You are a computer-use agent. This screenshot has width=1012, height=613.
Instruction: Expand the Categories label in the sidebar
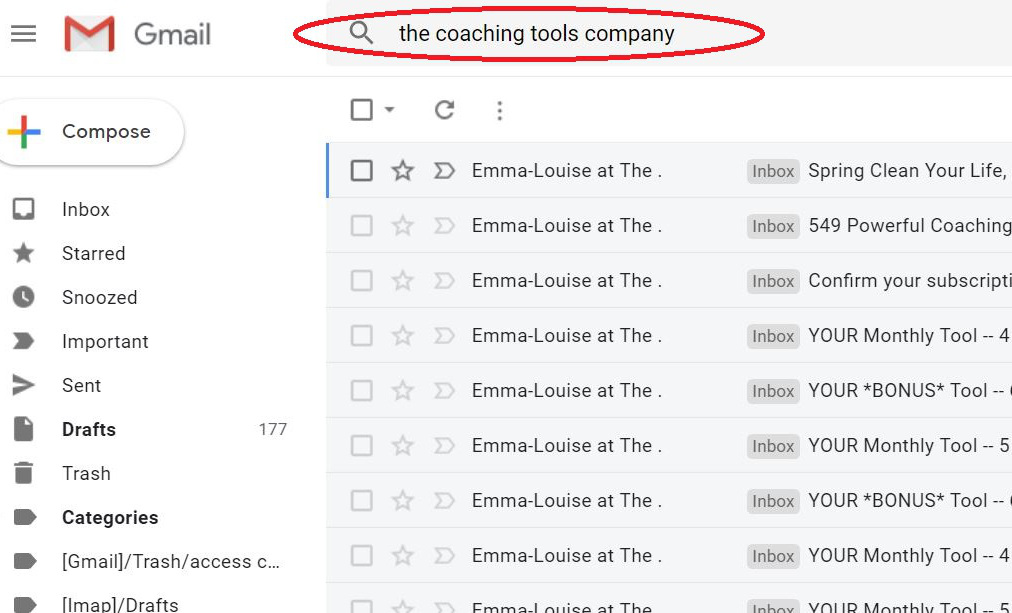(x=110, y=518)
